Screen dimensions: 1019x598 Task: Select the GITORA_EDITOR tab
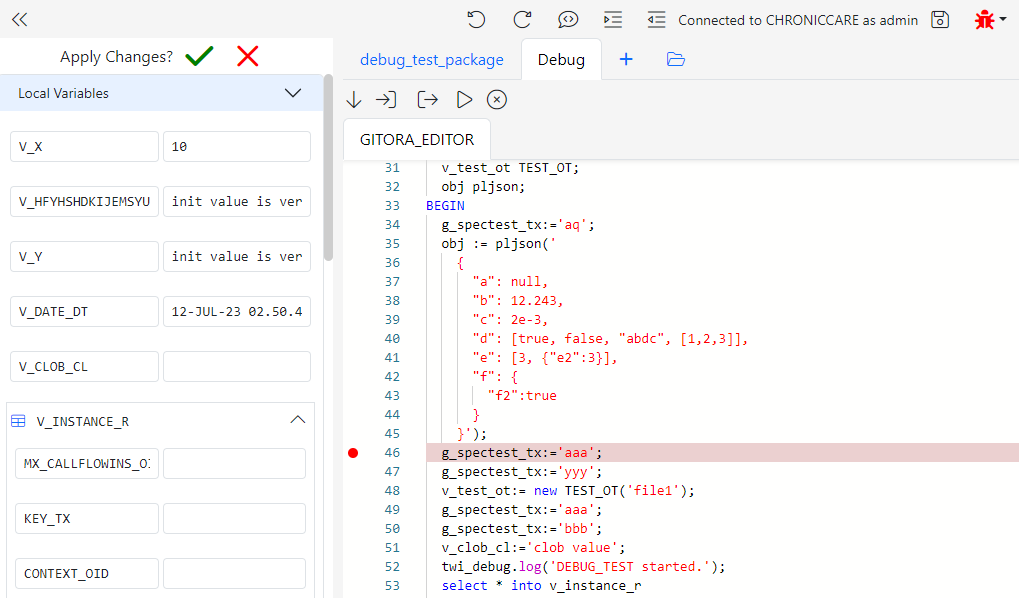click(x=416, y=139)
